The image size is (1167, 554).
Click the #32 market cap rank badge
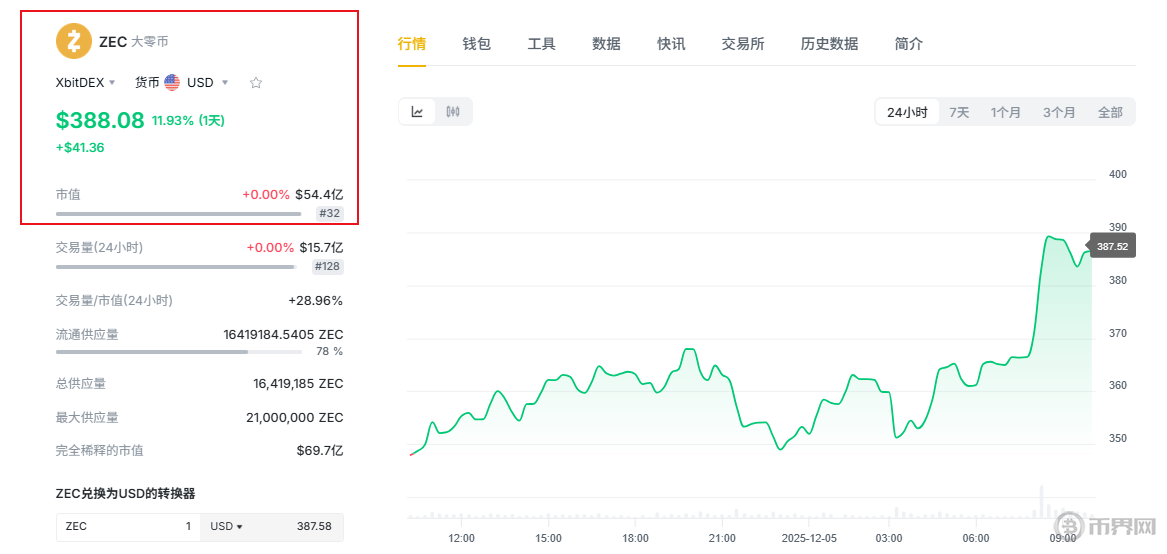click(329, 213)
